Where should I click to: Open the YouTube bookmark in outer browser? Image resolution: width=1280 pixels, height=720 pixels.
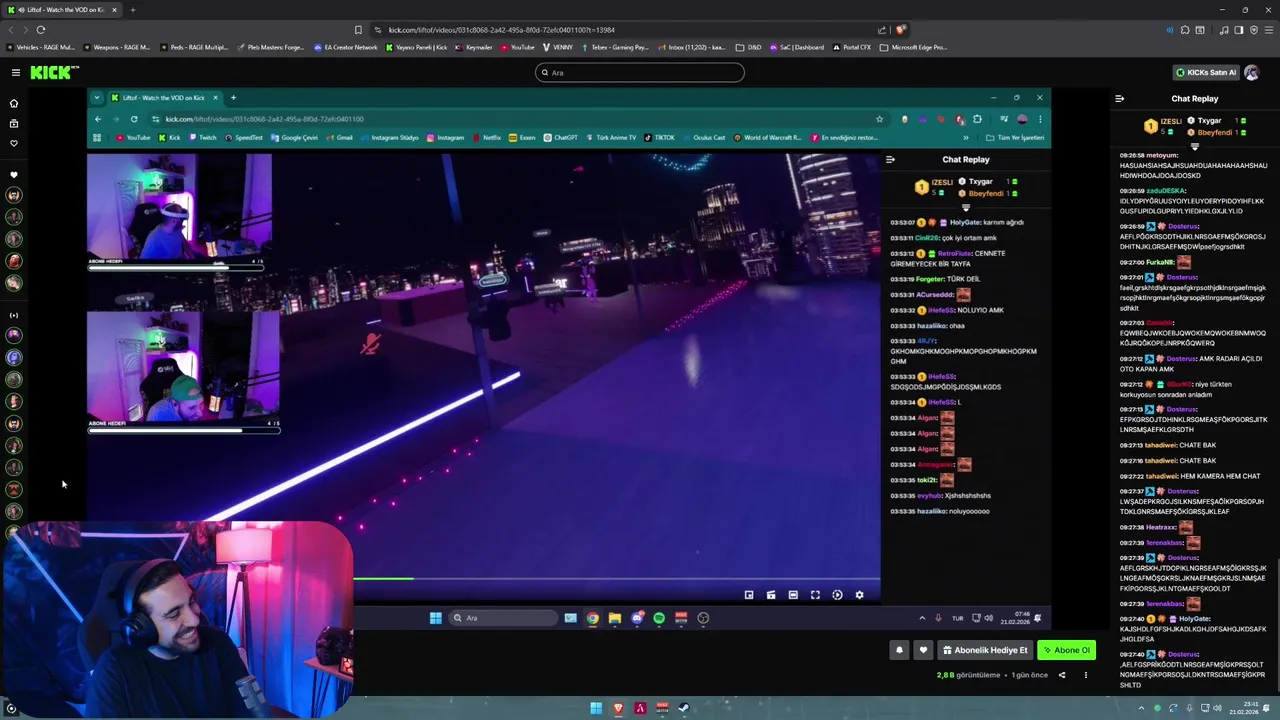(x=517, y=47)
